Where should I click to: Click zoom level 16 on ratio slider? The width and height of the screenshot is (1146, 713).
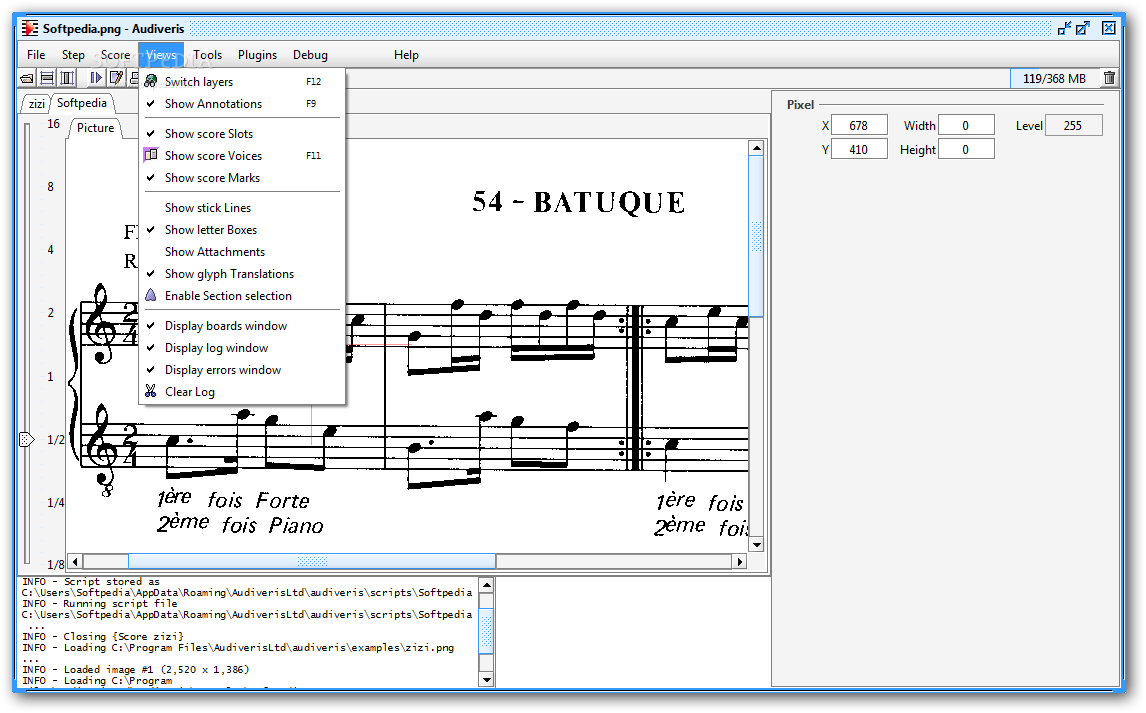tap(53, 123)
